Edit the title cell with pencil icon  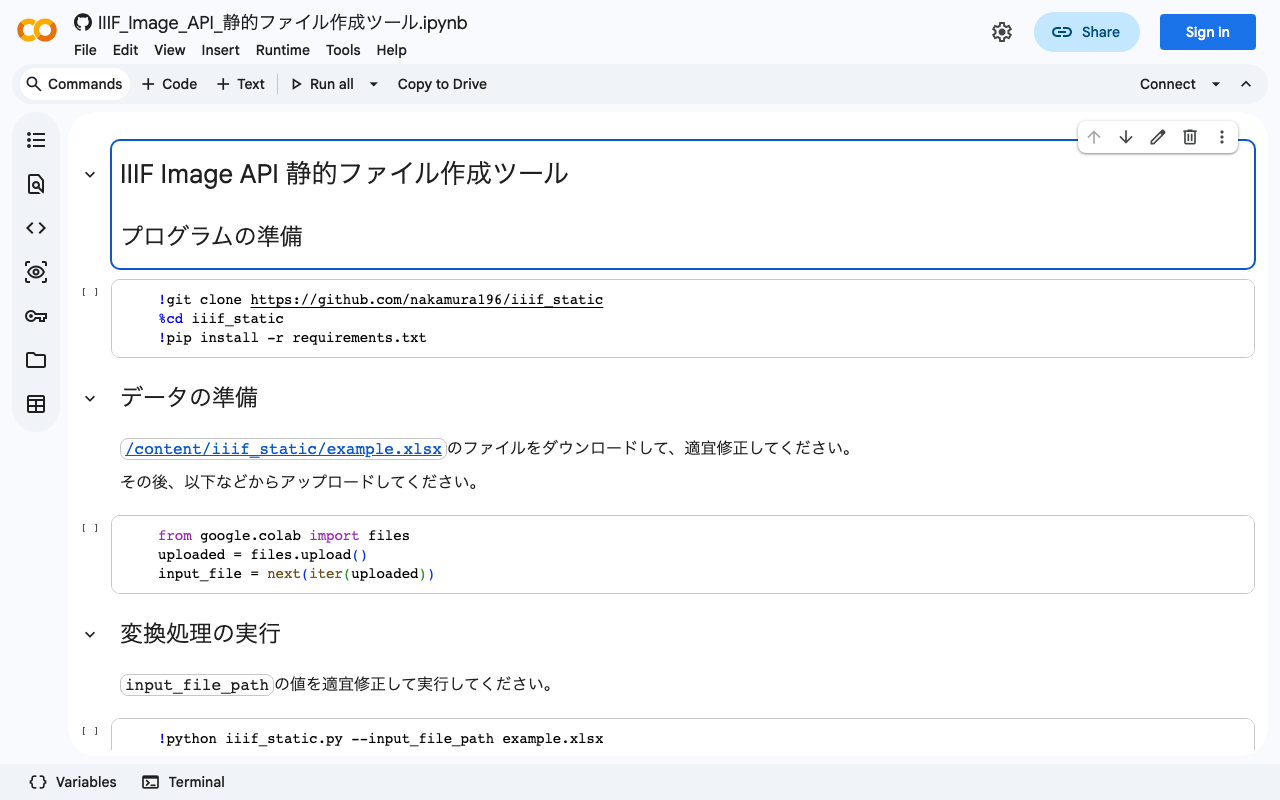pyautogui.click(x=1157, y=137)
